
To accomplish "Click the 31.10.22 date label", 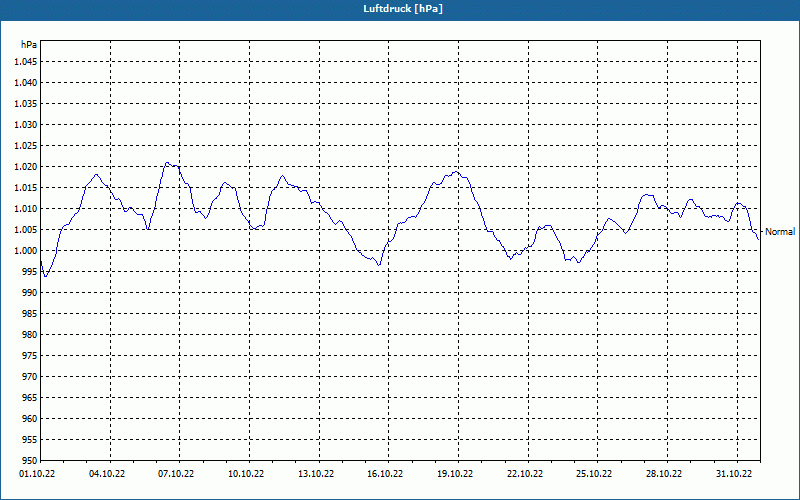I will click(734, 474).
